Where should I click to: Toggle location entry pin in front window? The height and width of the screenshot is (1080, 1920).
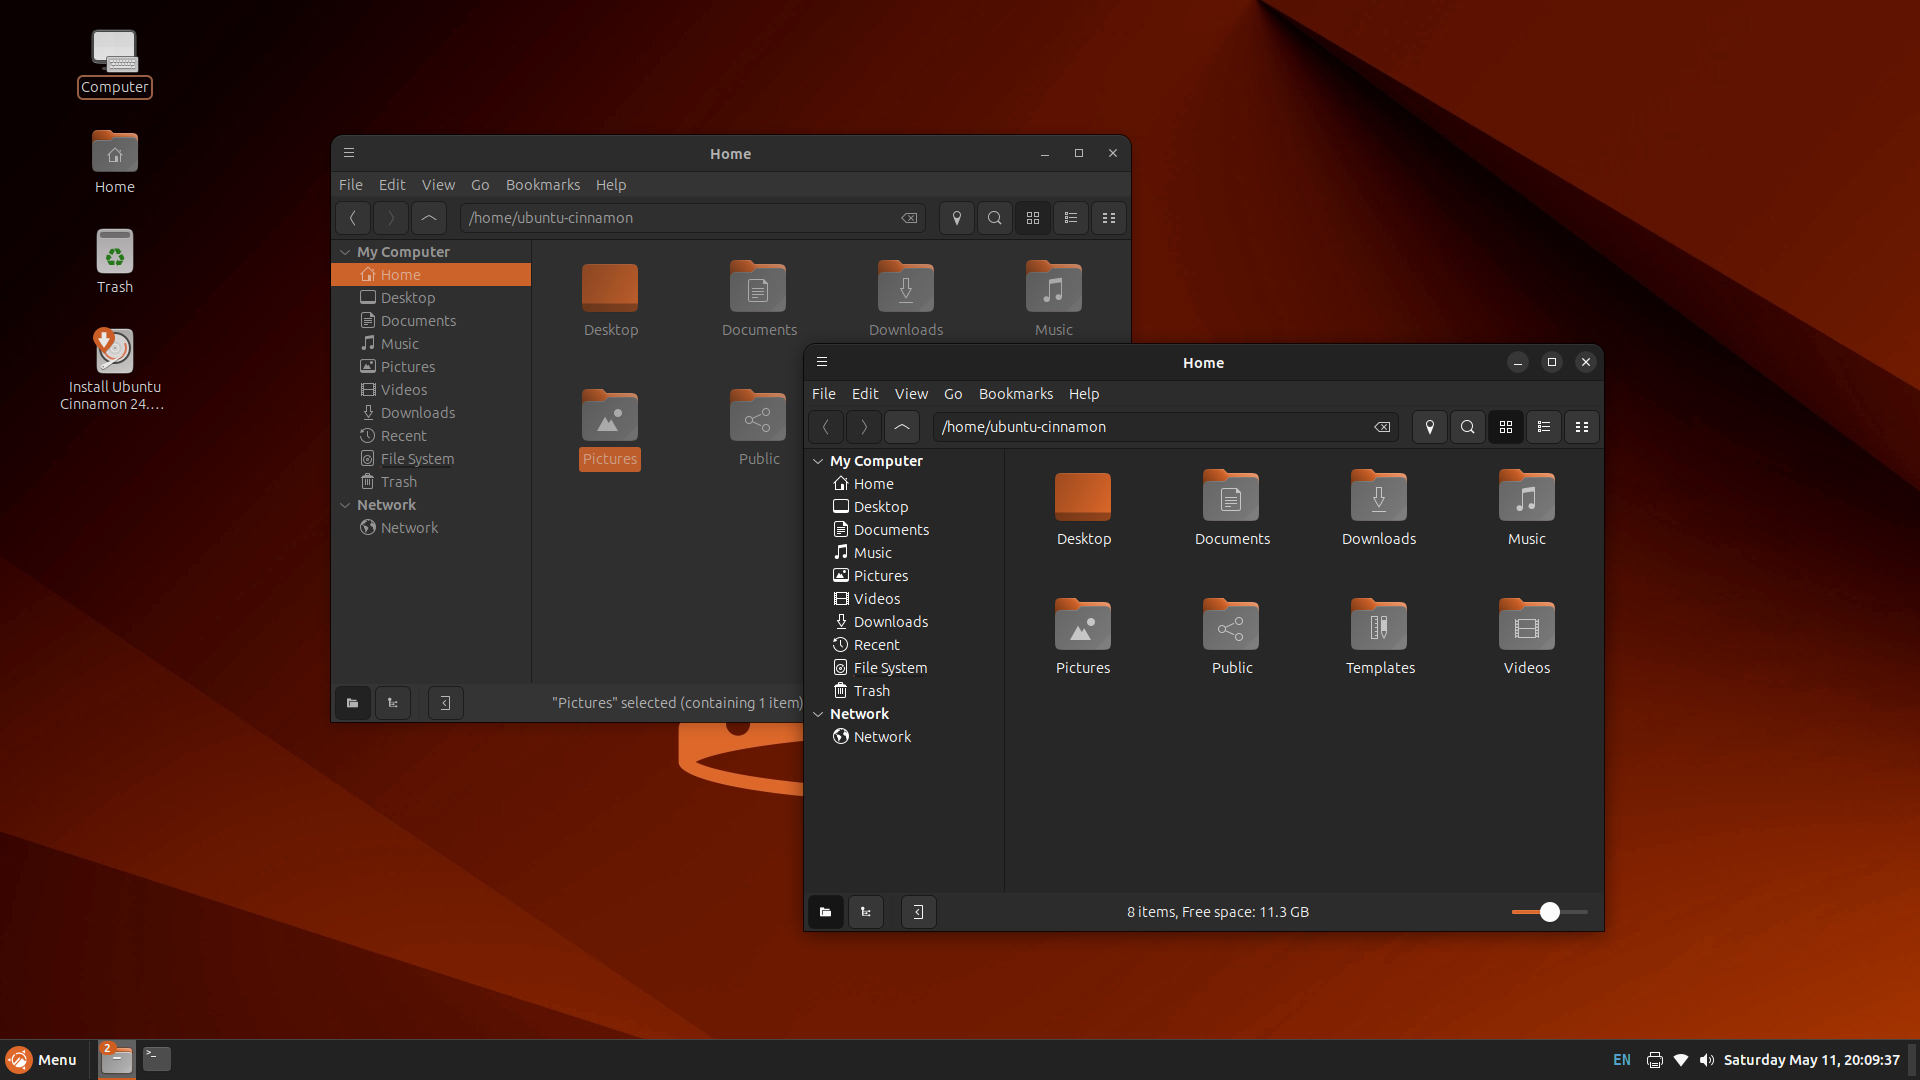click(1429, 427)
